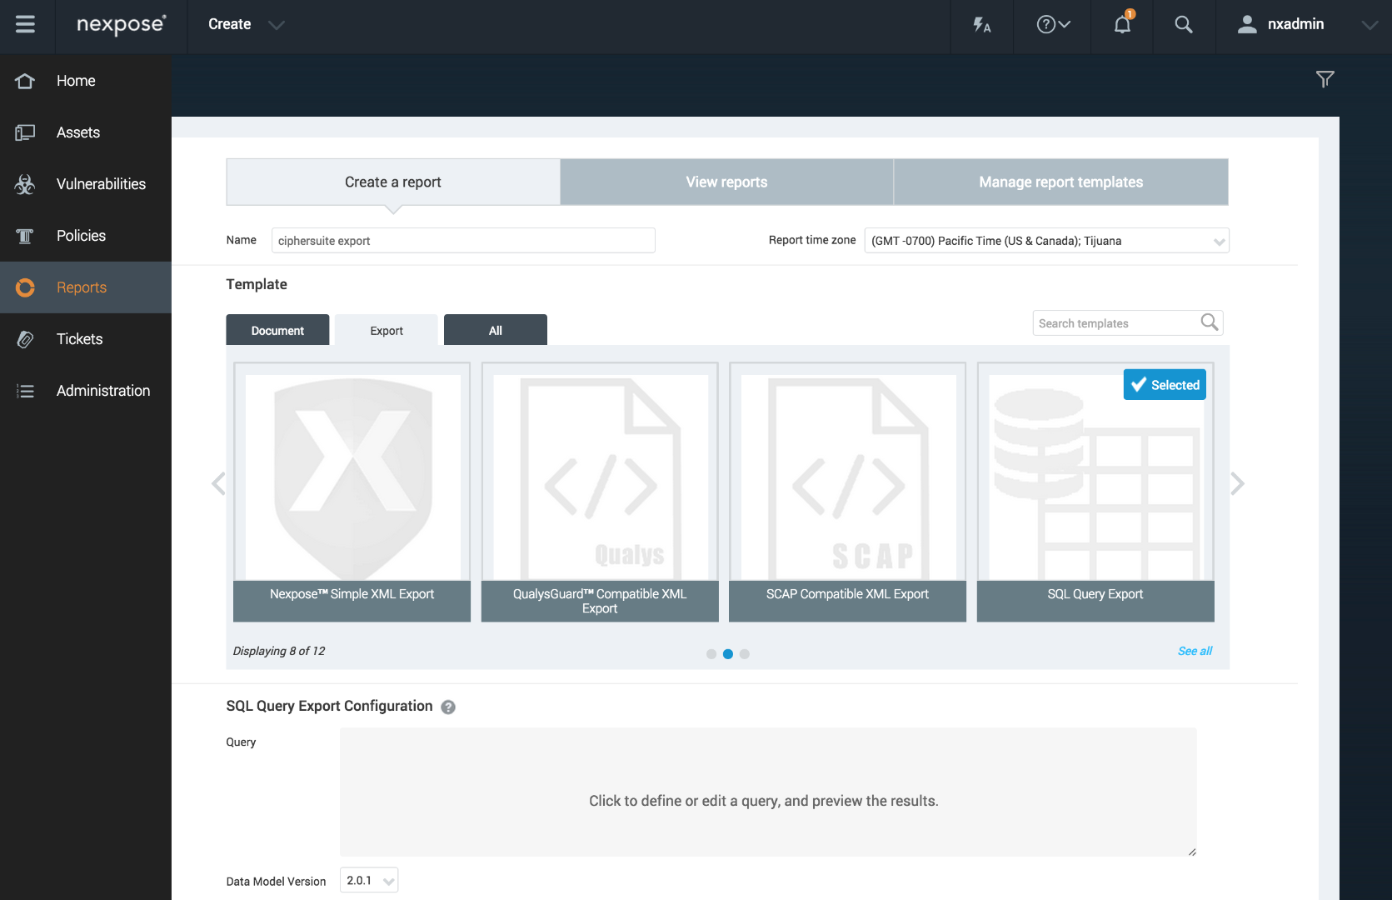1392x900 pixels.
Task: Click the SQL Query Export Configuration help icon
Action: 448,707
